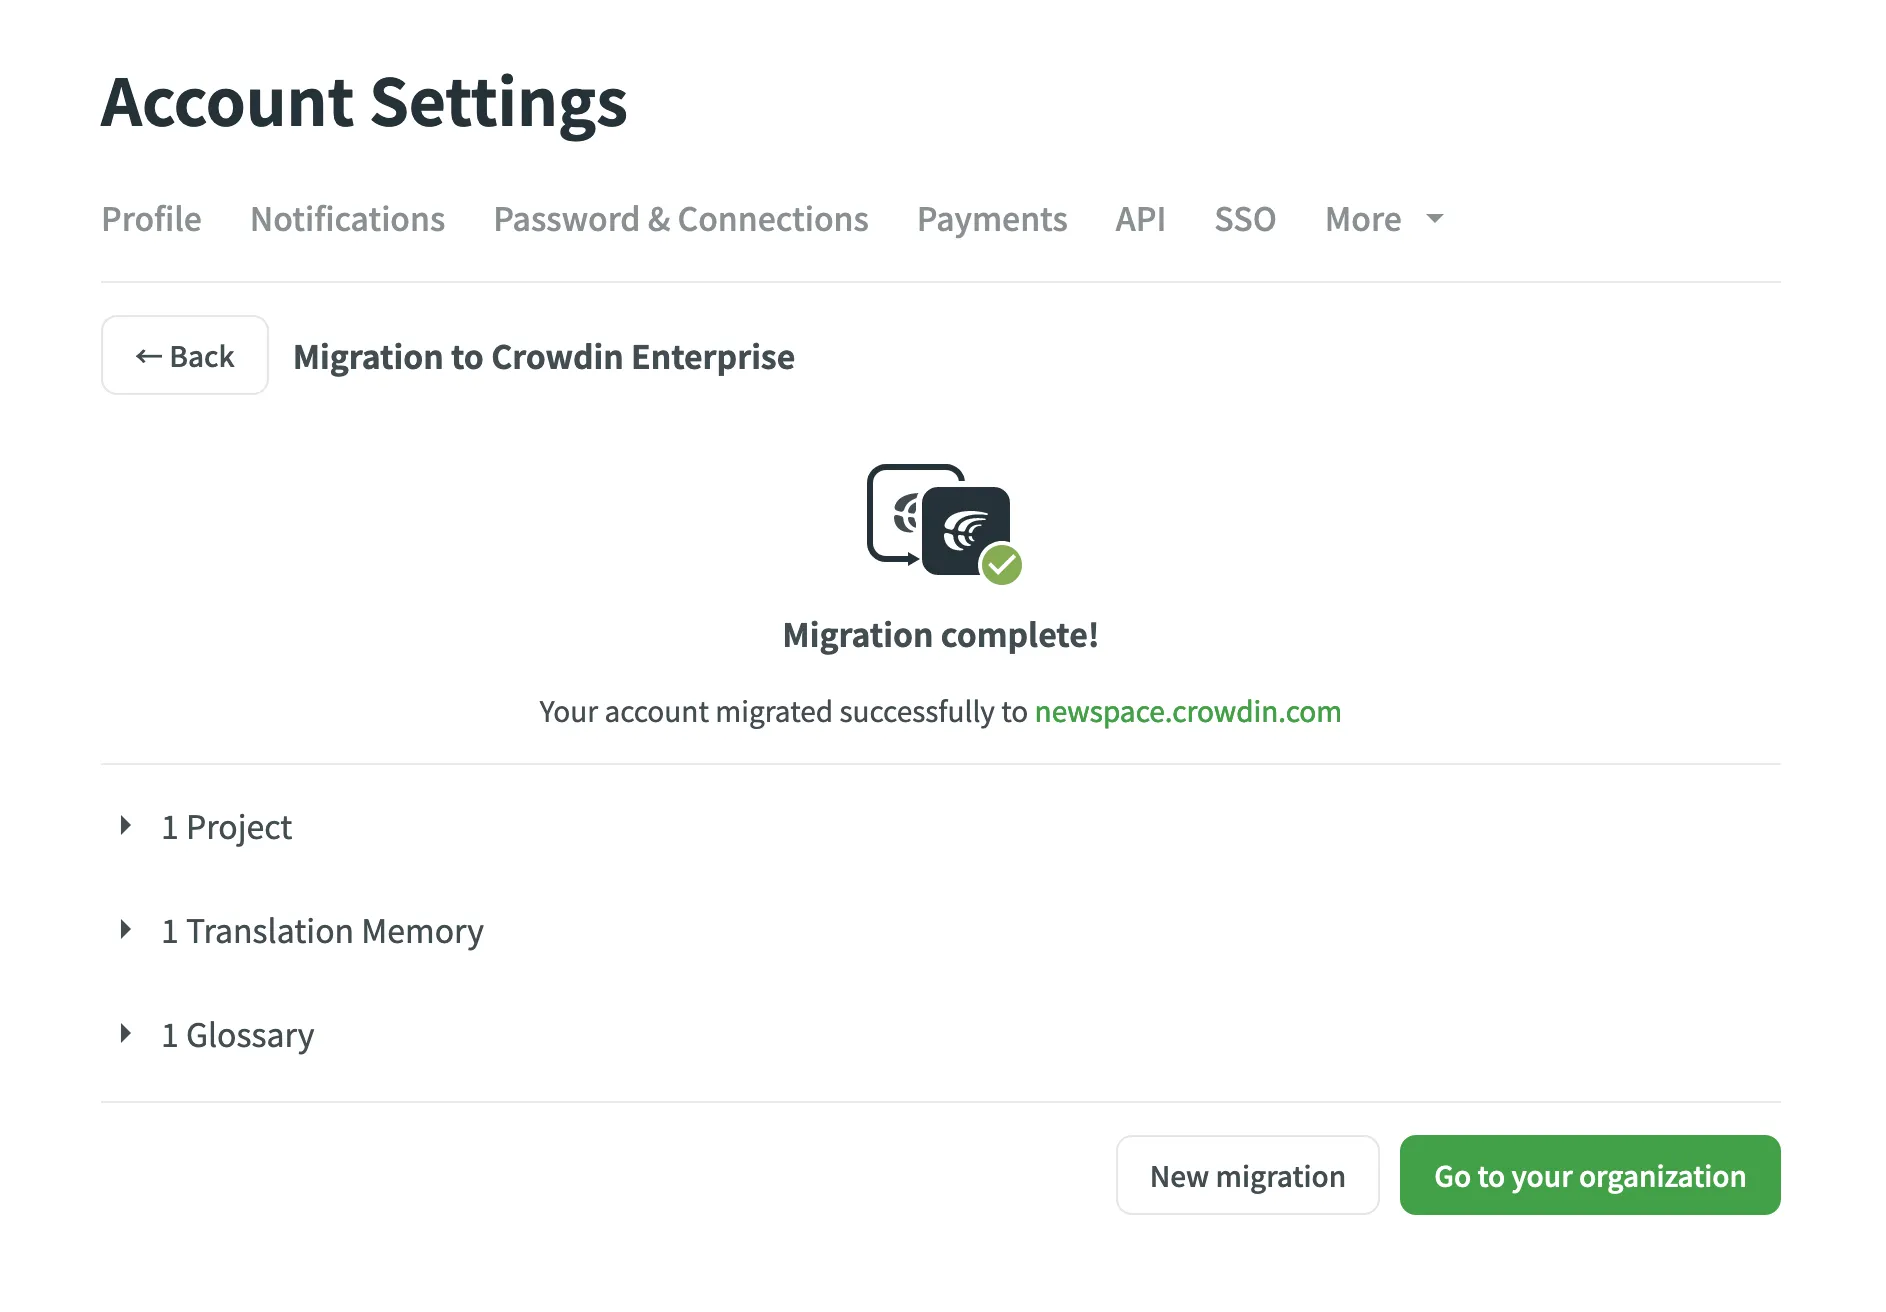Screen dimensions: 1886x1312
Task: Expand the 1 Glossary section
Action: coord(127,1033)
